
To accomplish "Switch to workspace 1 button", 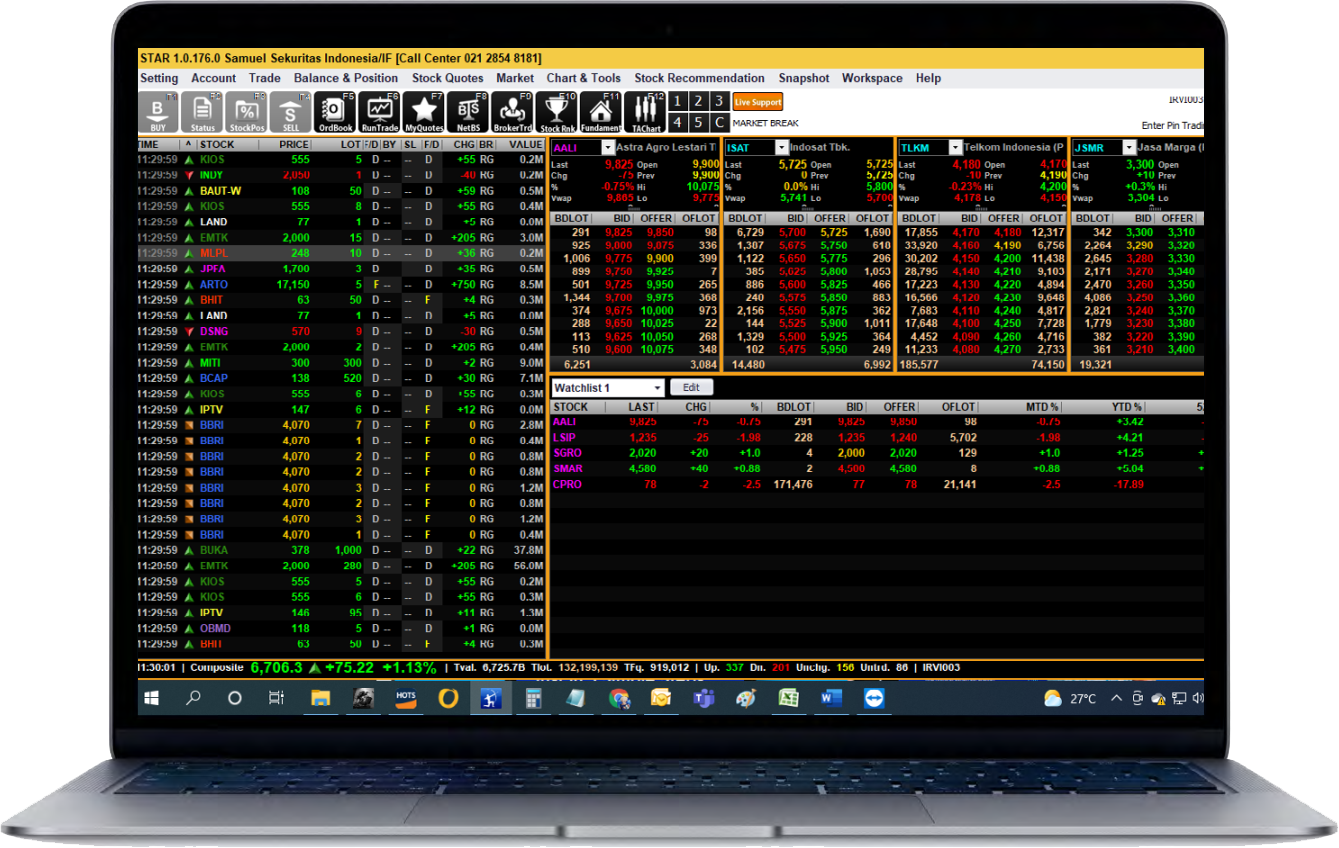I will (677, 102).
